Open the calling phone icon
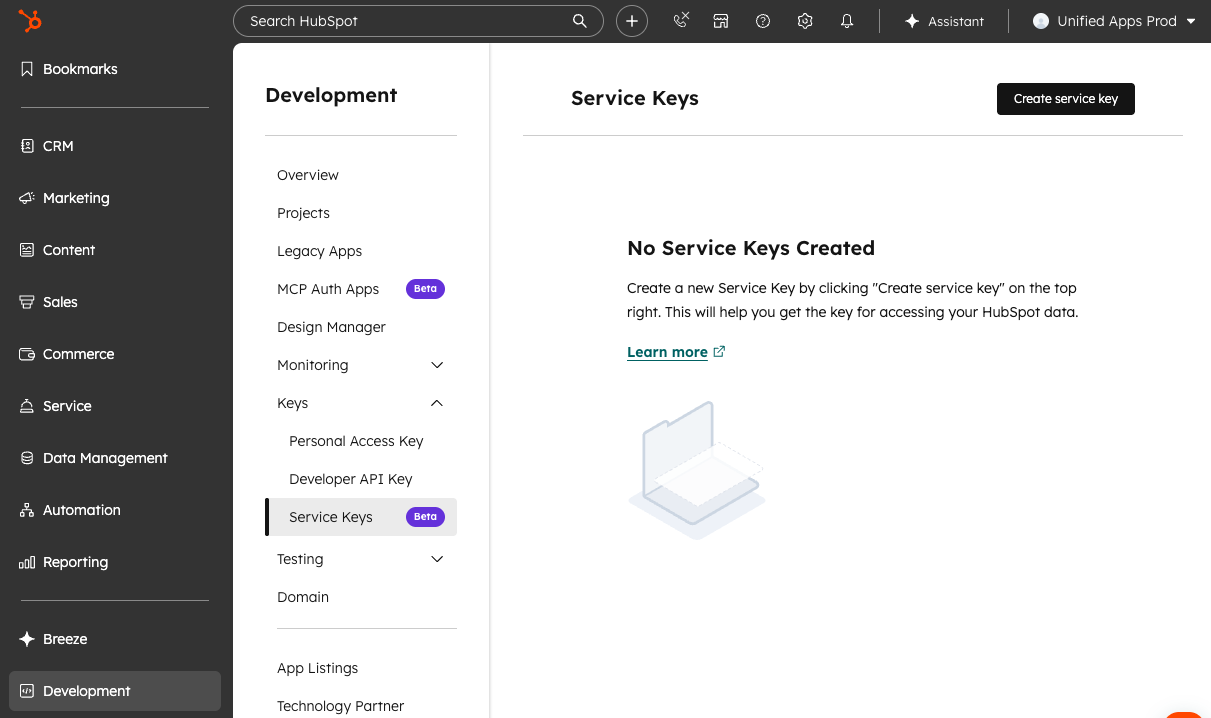 (681, 20)
